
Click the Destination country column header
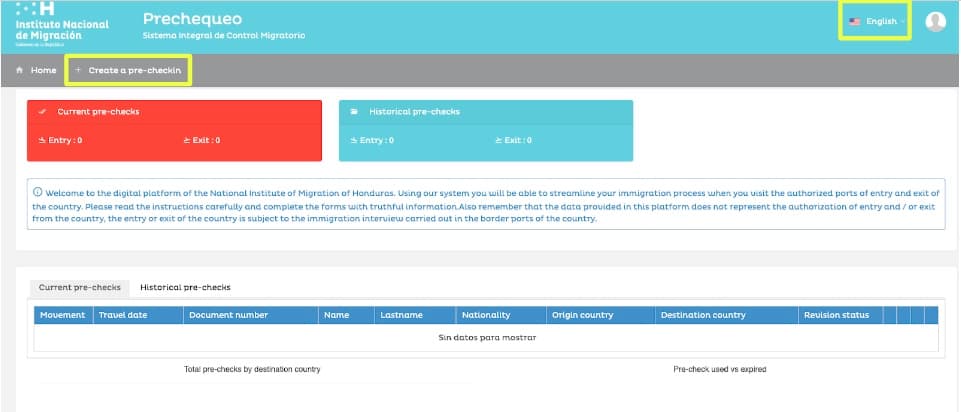point(703,315)
